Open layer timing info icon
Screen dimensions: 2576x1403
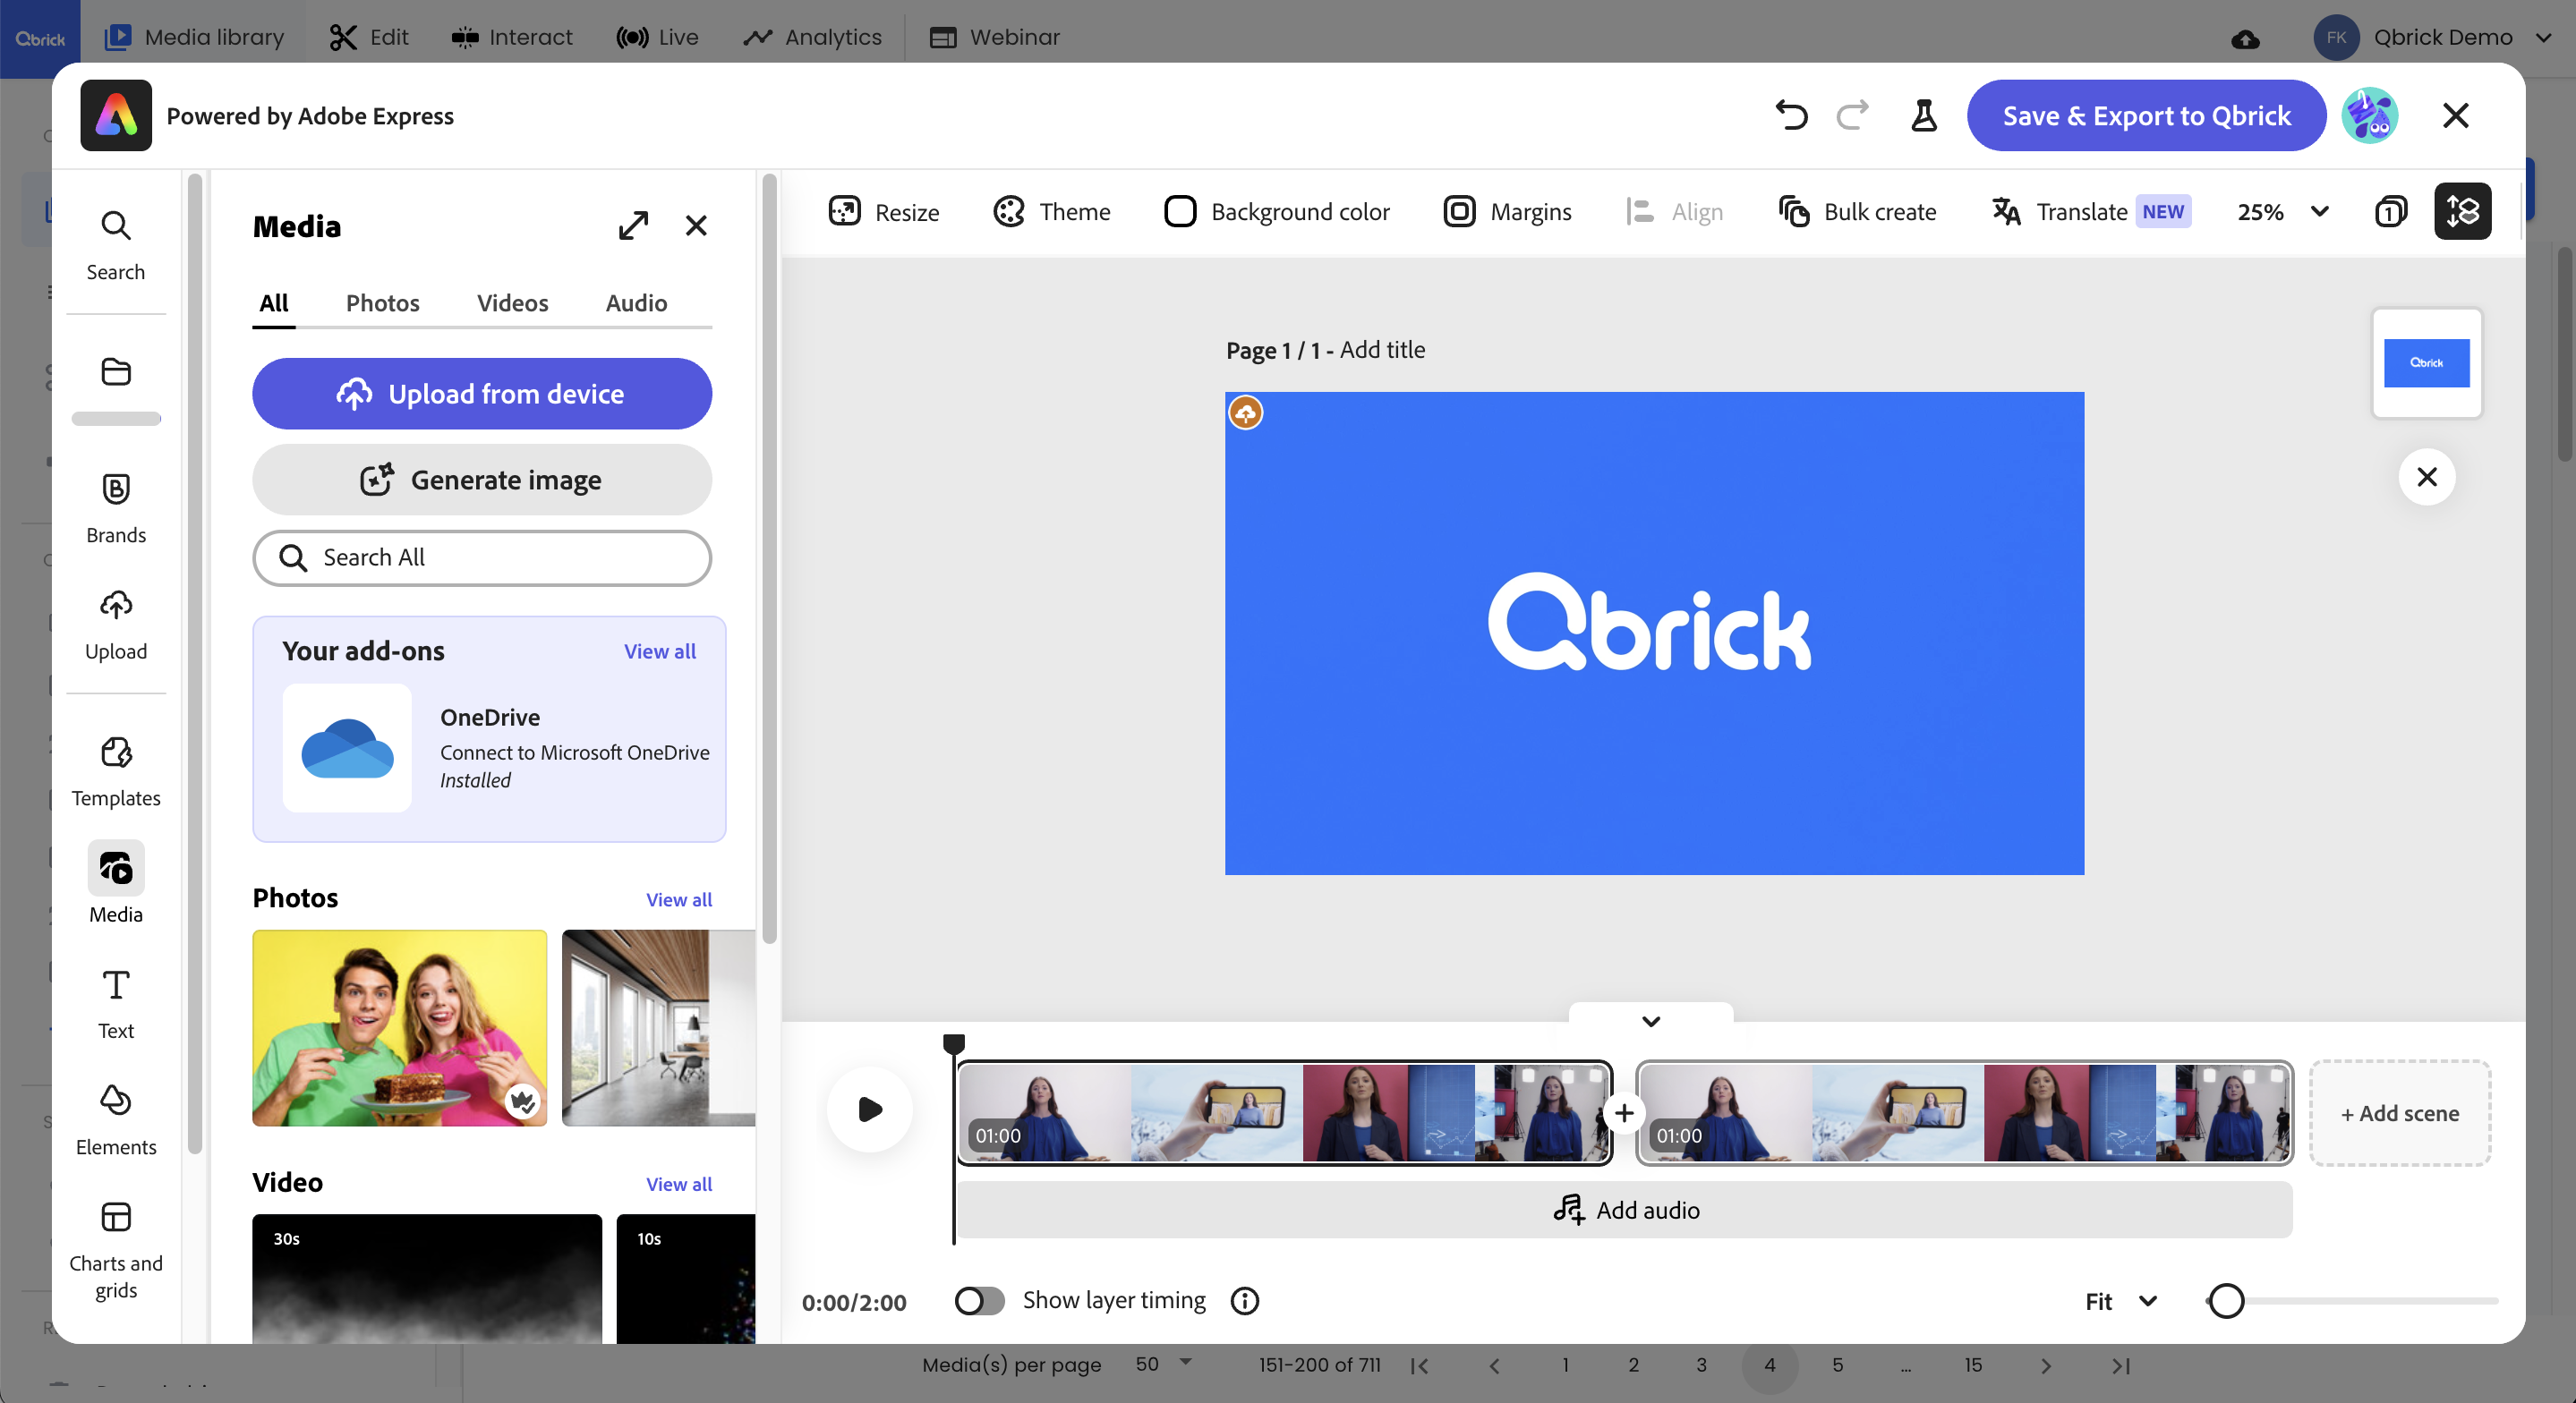point(1245,1301)
